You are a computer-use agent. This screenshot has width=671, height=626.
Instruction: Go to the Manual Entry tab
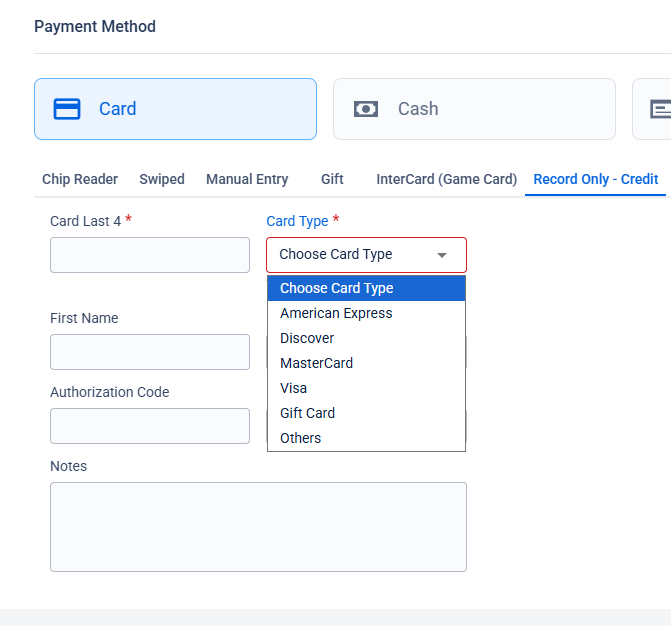247,179
